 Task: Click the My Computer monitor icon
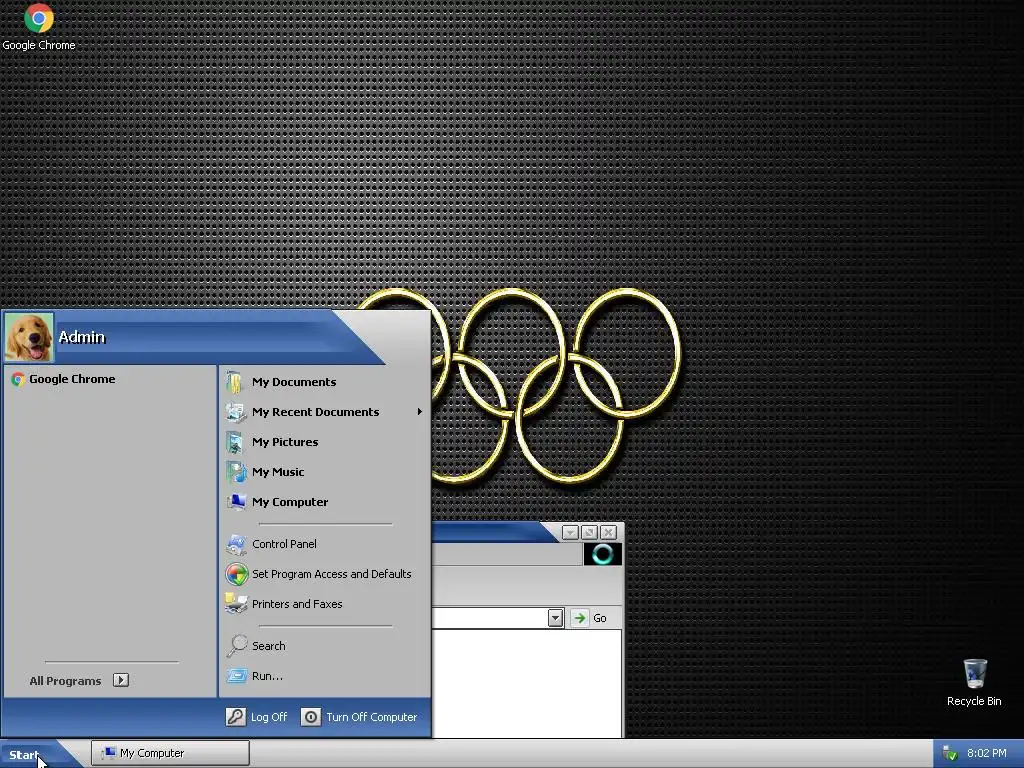[236, 502]
